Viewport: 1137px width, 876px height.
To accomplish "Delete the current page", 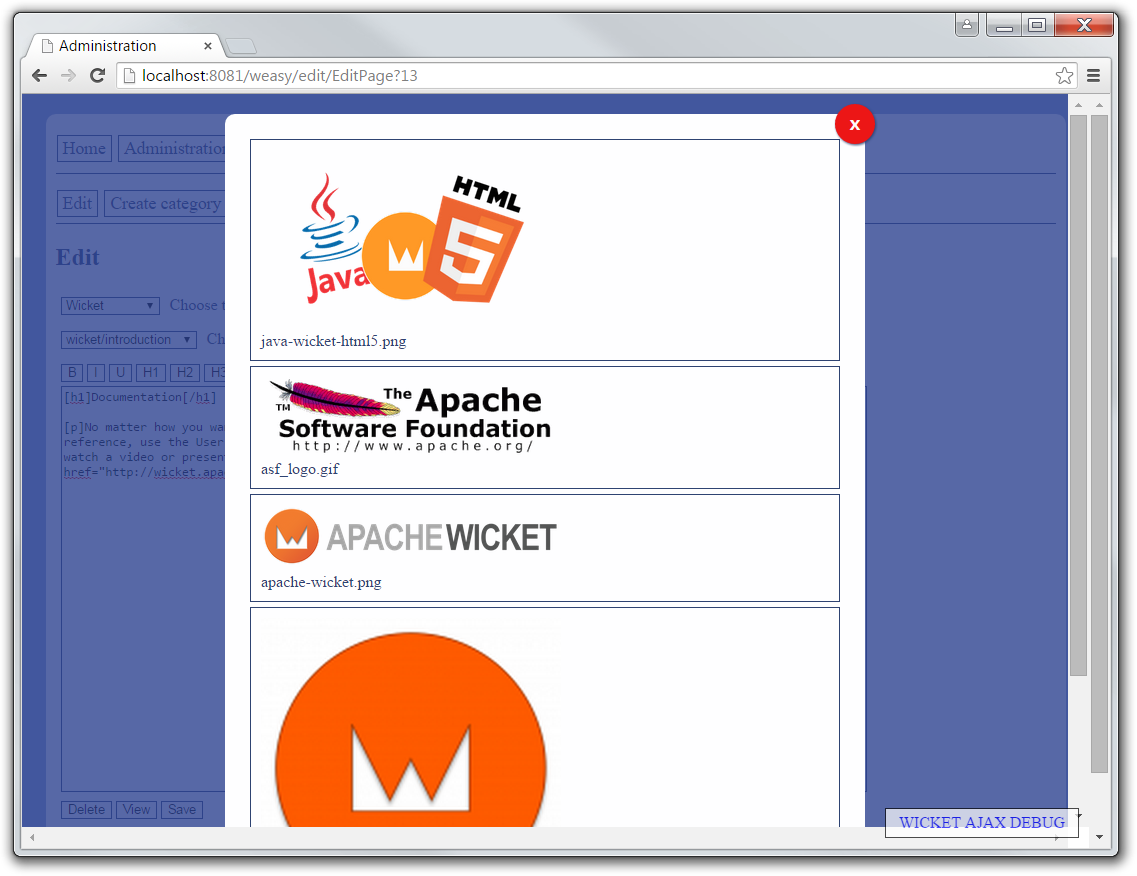I will coord(86,809).
